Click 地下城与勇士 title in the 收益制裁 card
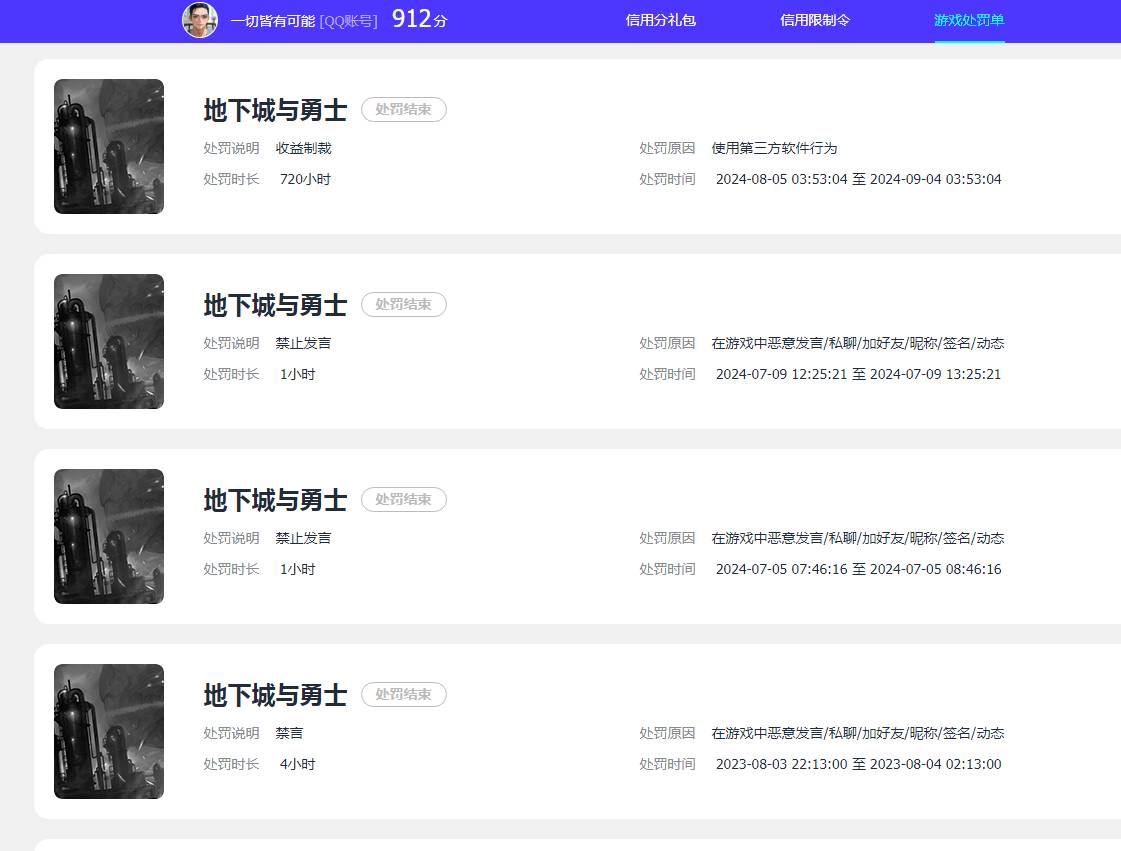This screenshot has width=1121, height=851. [x=275, y=110]
